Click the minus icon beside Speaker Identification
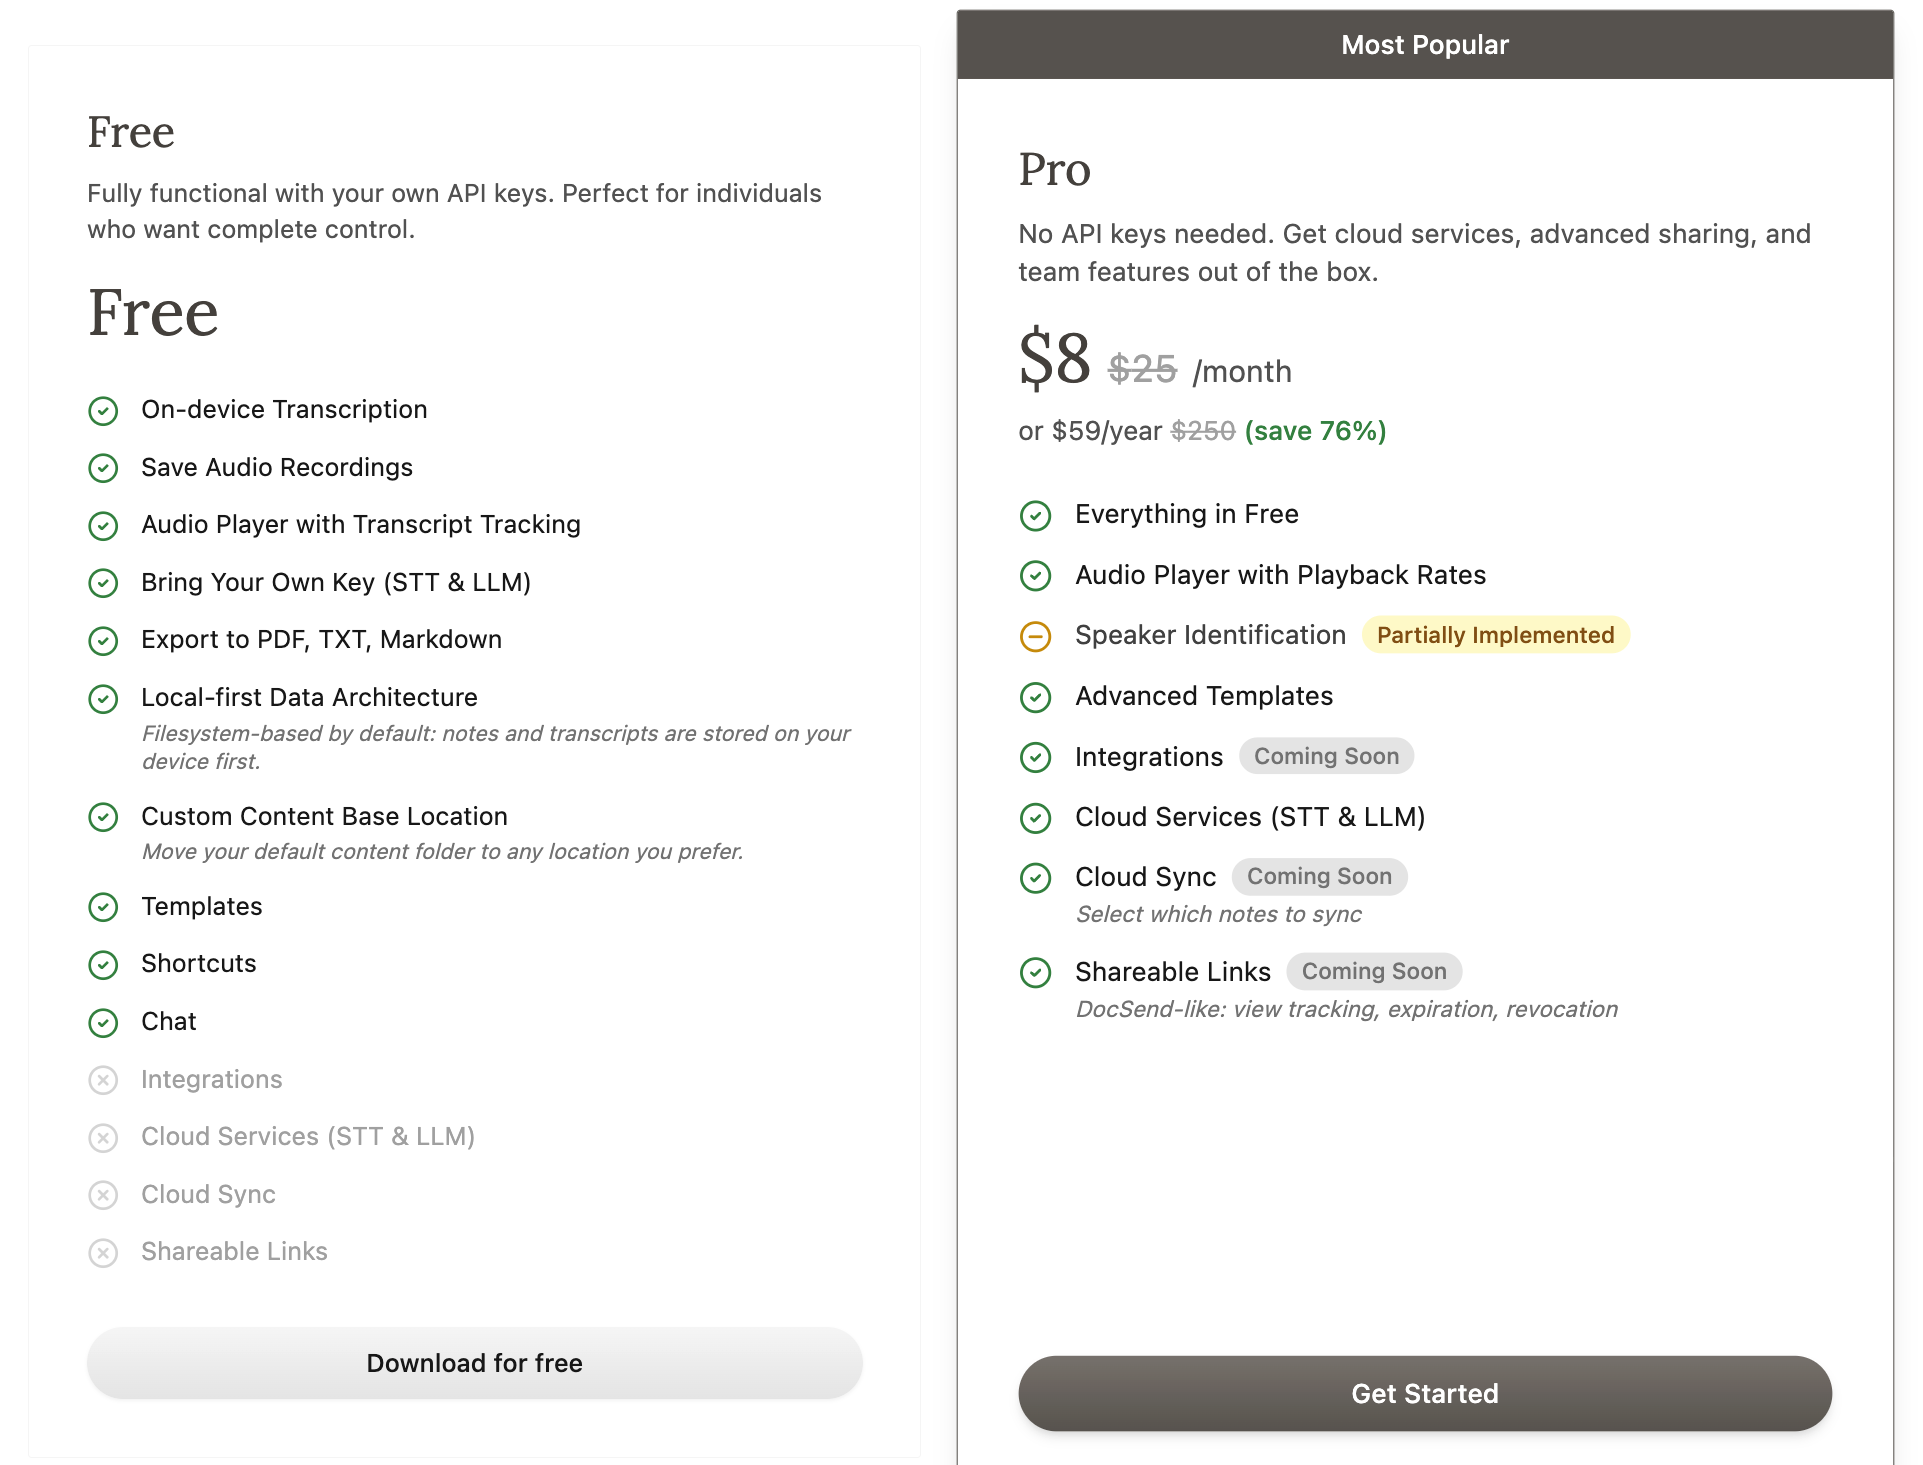Image resolution: width=1923 pixels, height=1465 pixels. tap(1036, 637)
